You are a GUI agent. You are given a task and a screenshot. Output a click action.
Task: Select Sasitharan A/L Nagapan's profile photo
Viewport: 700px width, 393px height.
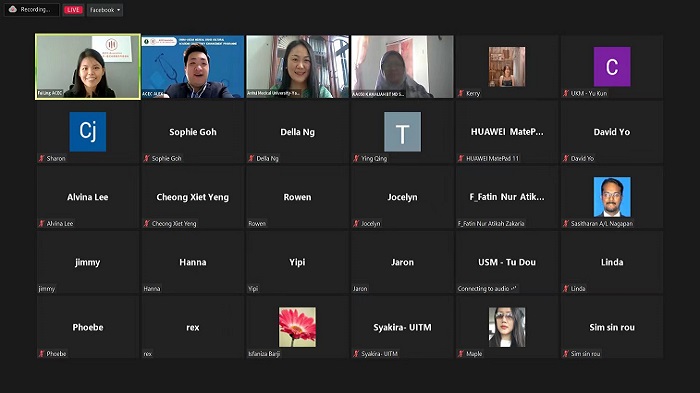612,196
